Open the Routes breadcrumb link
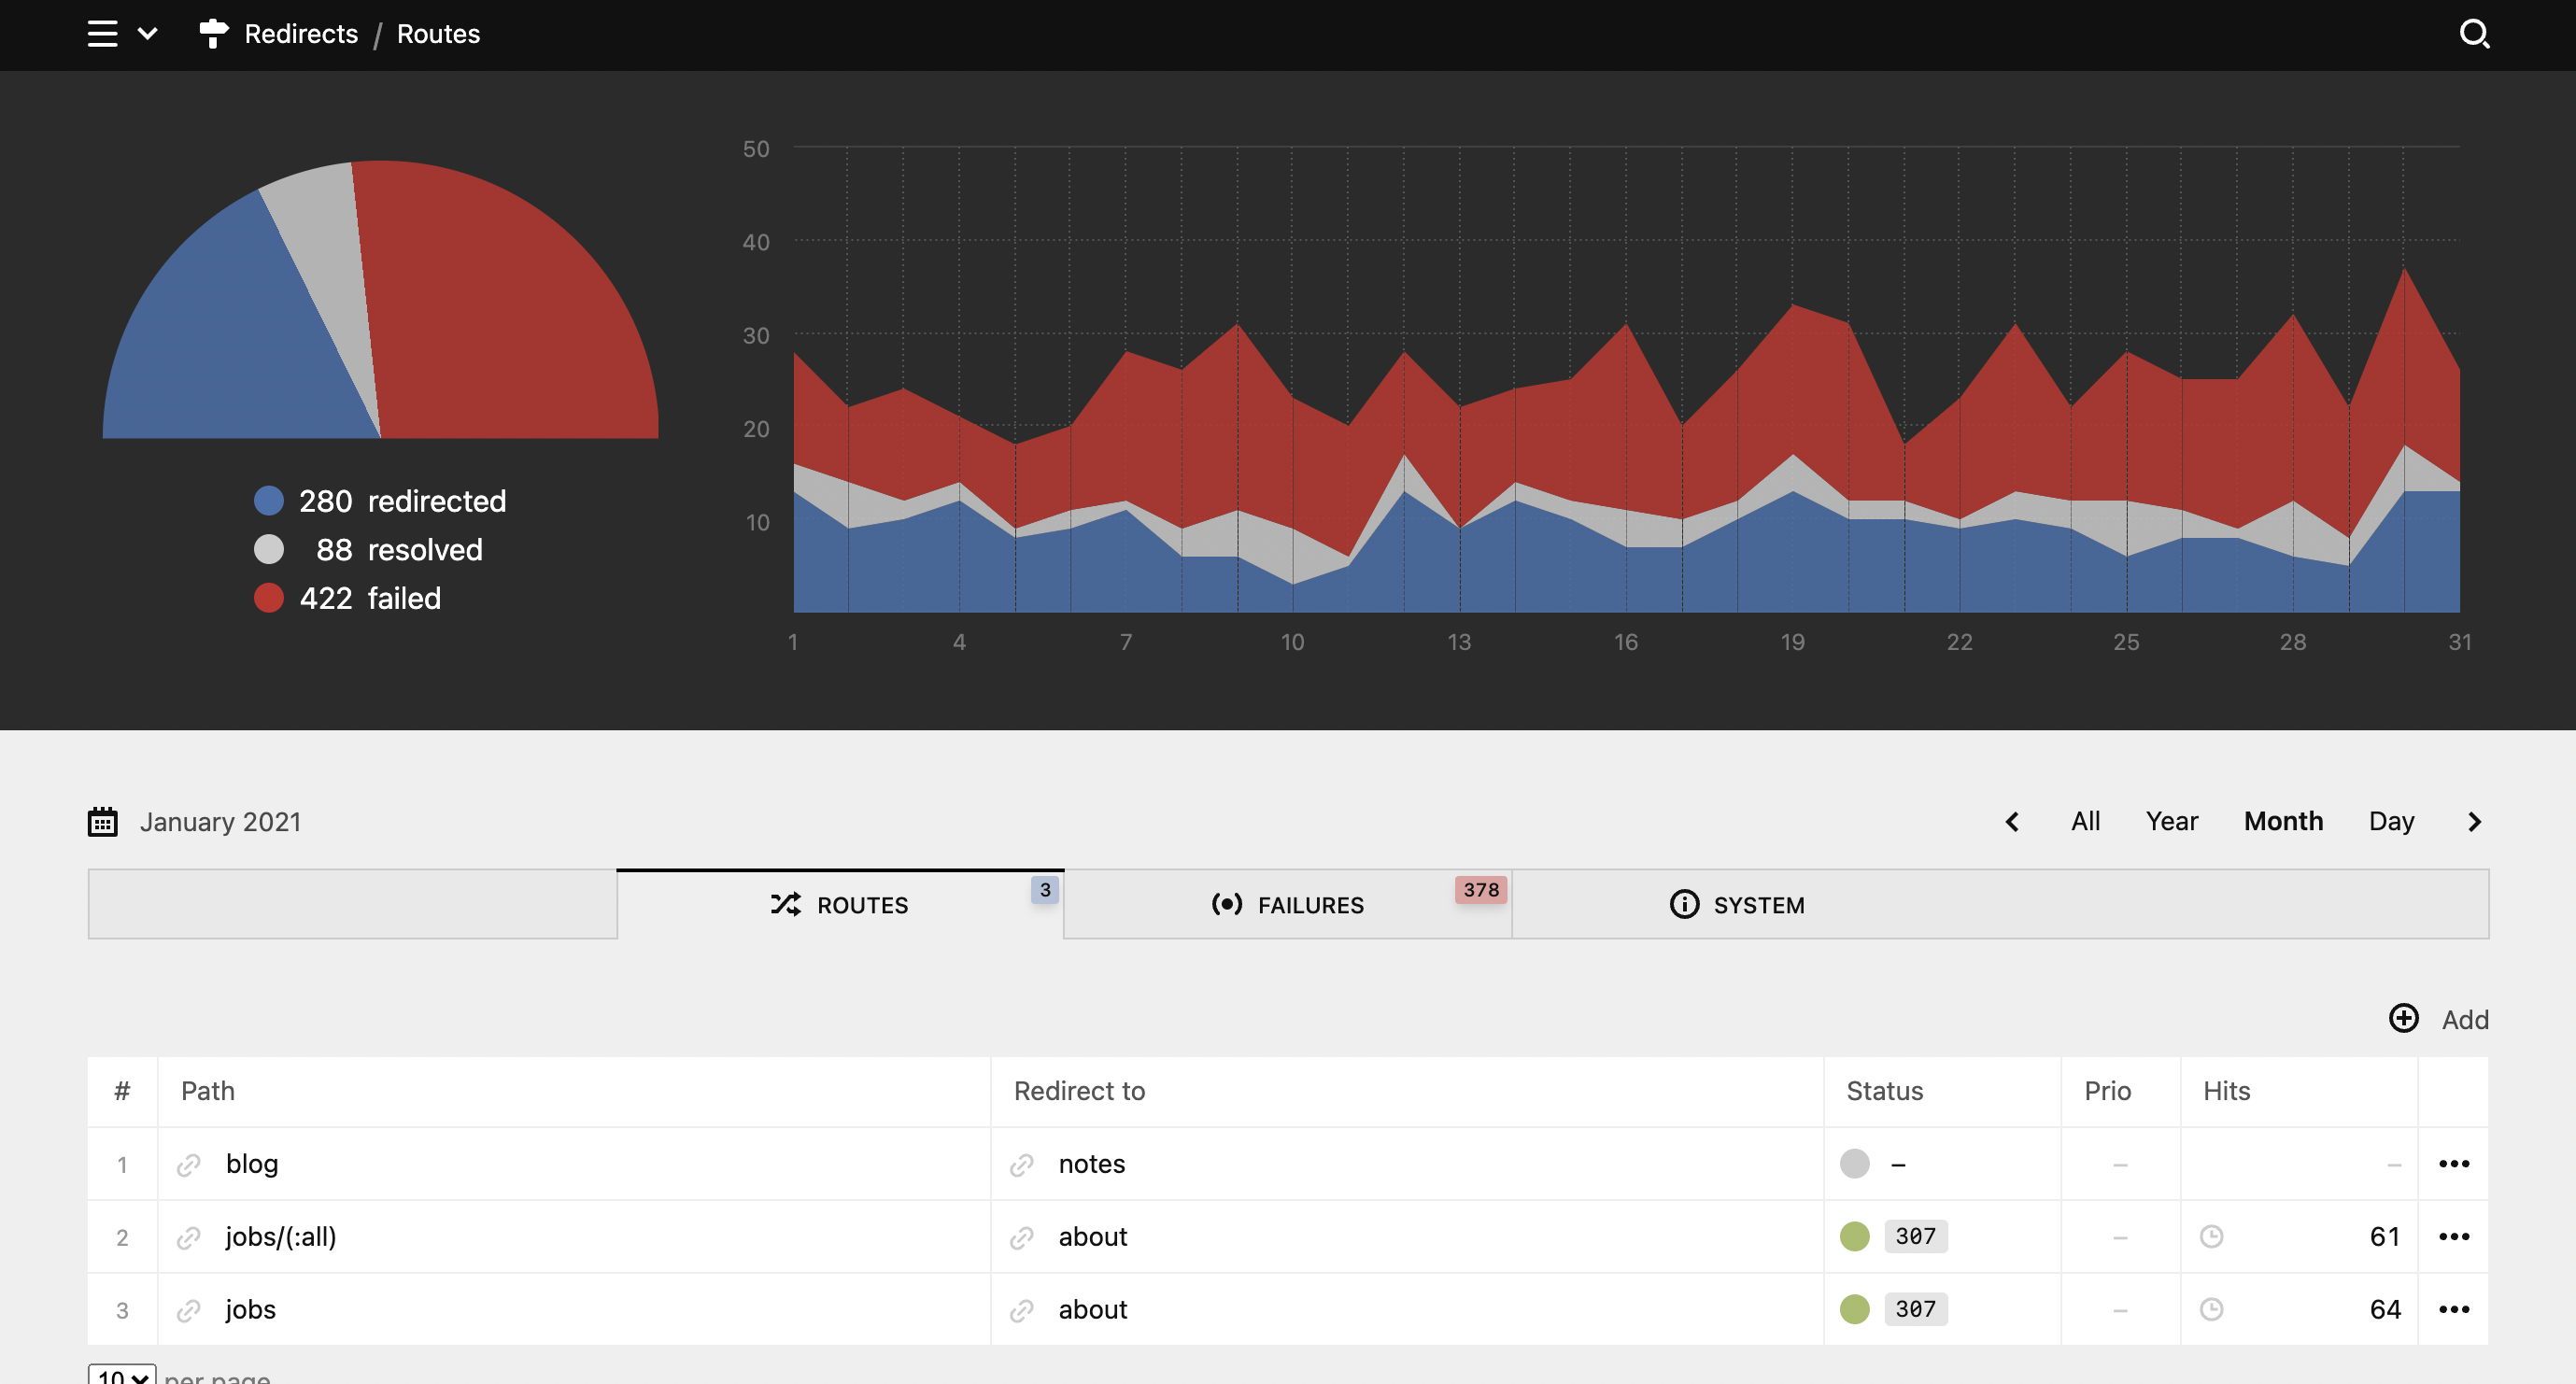 tap(438, 34)
